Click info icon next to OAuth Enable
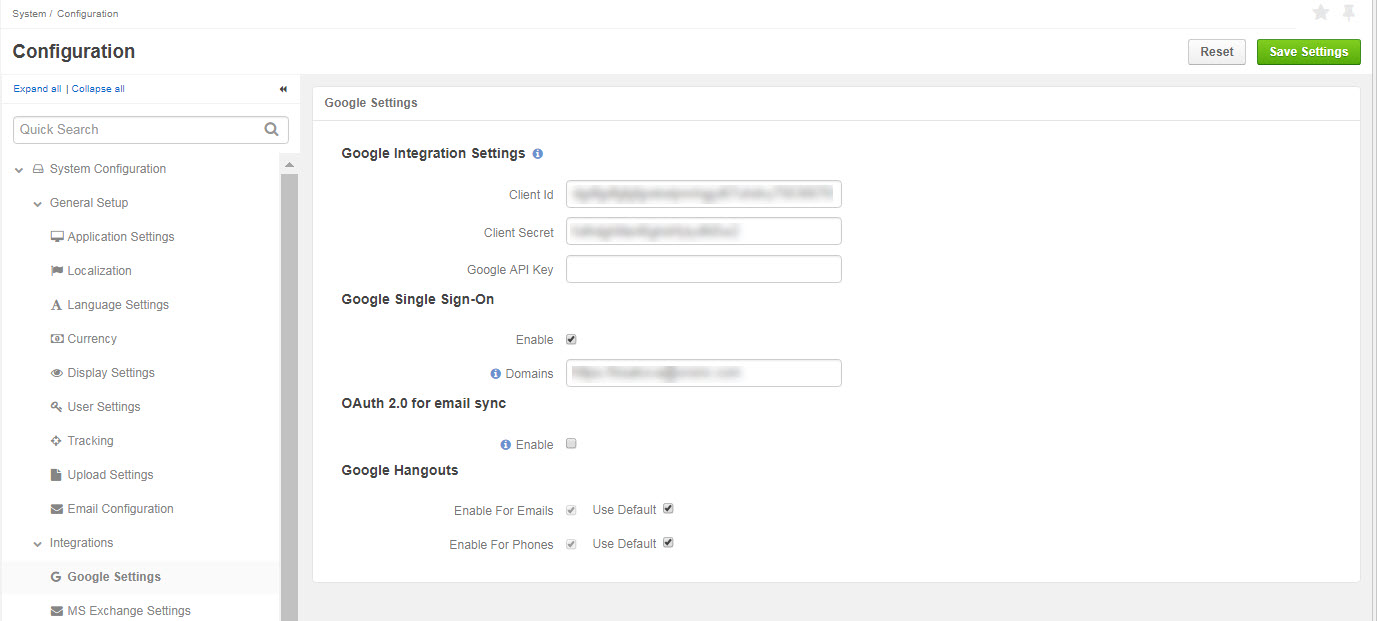Viewport: 1377px width, 621px height. point(505,444)
